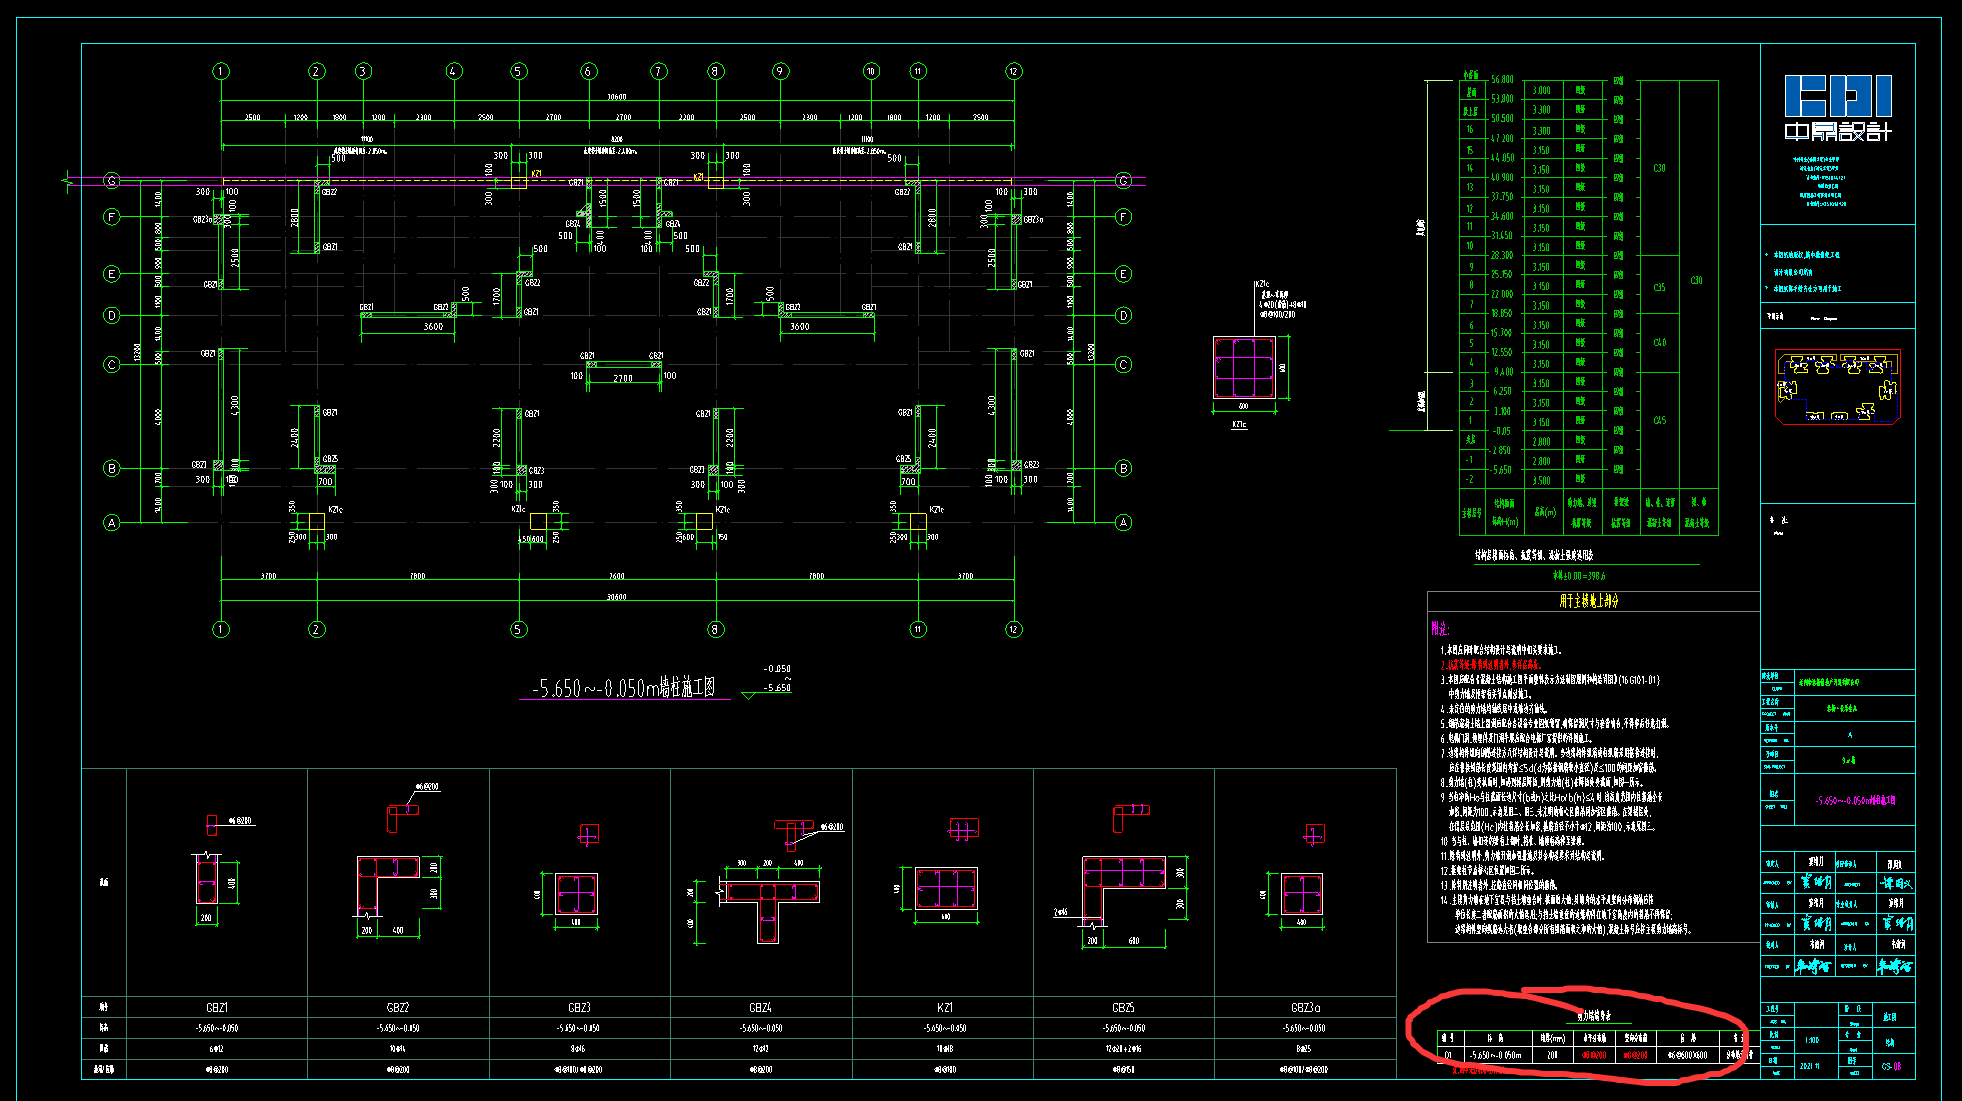Select the GBZ4 T-shaped section detail
1962x1101 pixels.
coord(769,910)
